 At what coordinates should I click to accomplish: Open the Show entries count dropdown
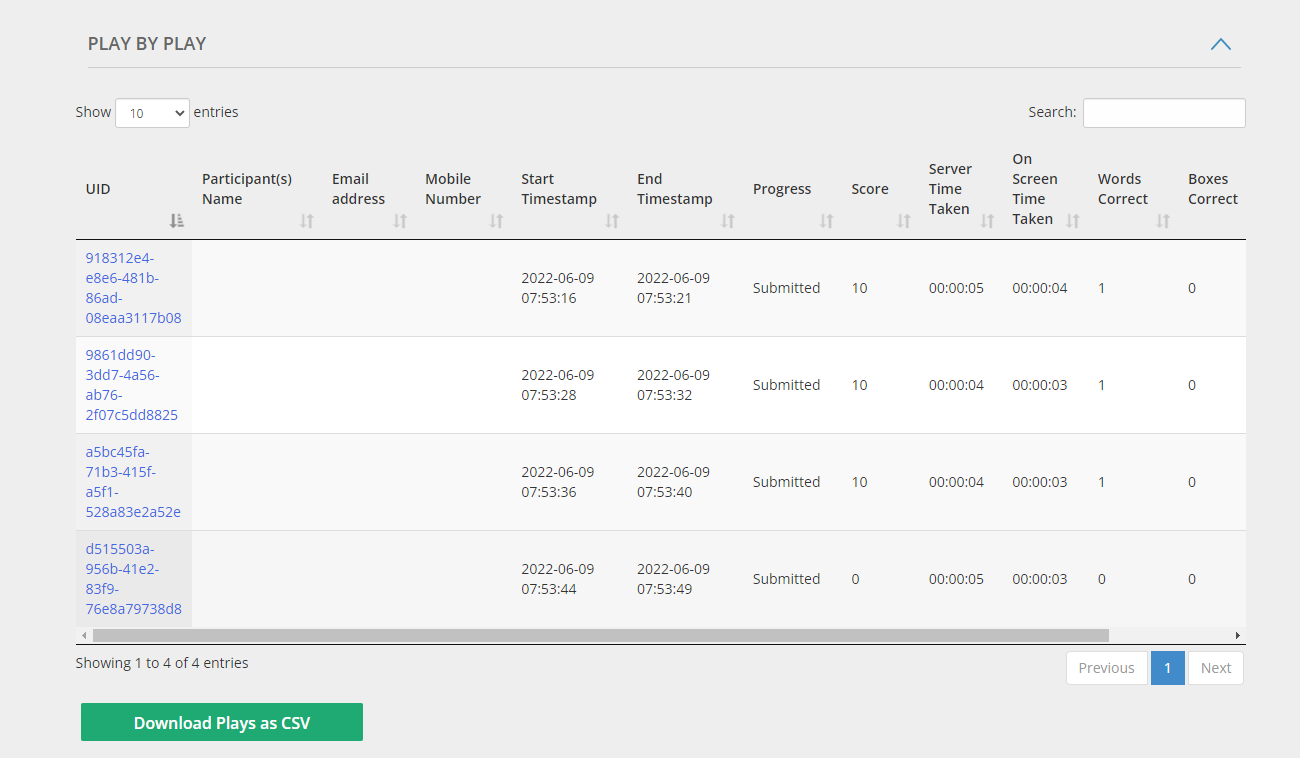(x=152, y=113)
